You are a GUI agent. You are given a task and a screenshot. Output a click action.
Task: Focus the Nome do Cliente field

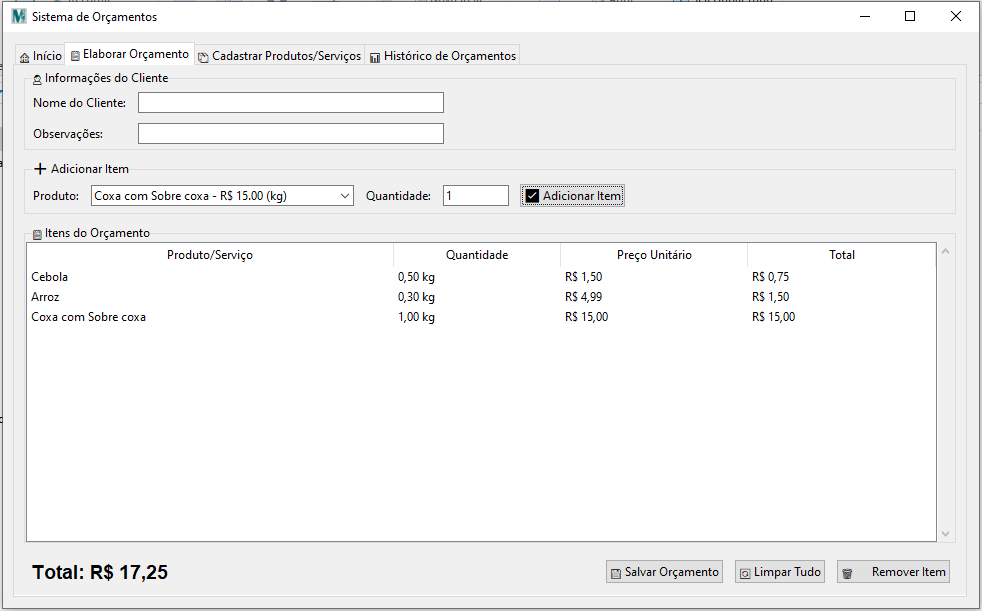coord(290,103)
